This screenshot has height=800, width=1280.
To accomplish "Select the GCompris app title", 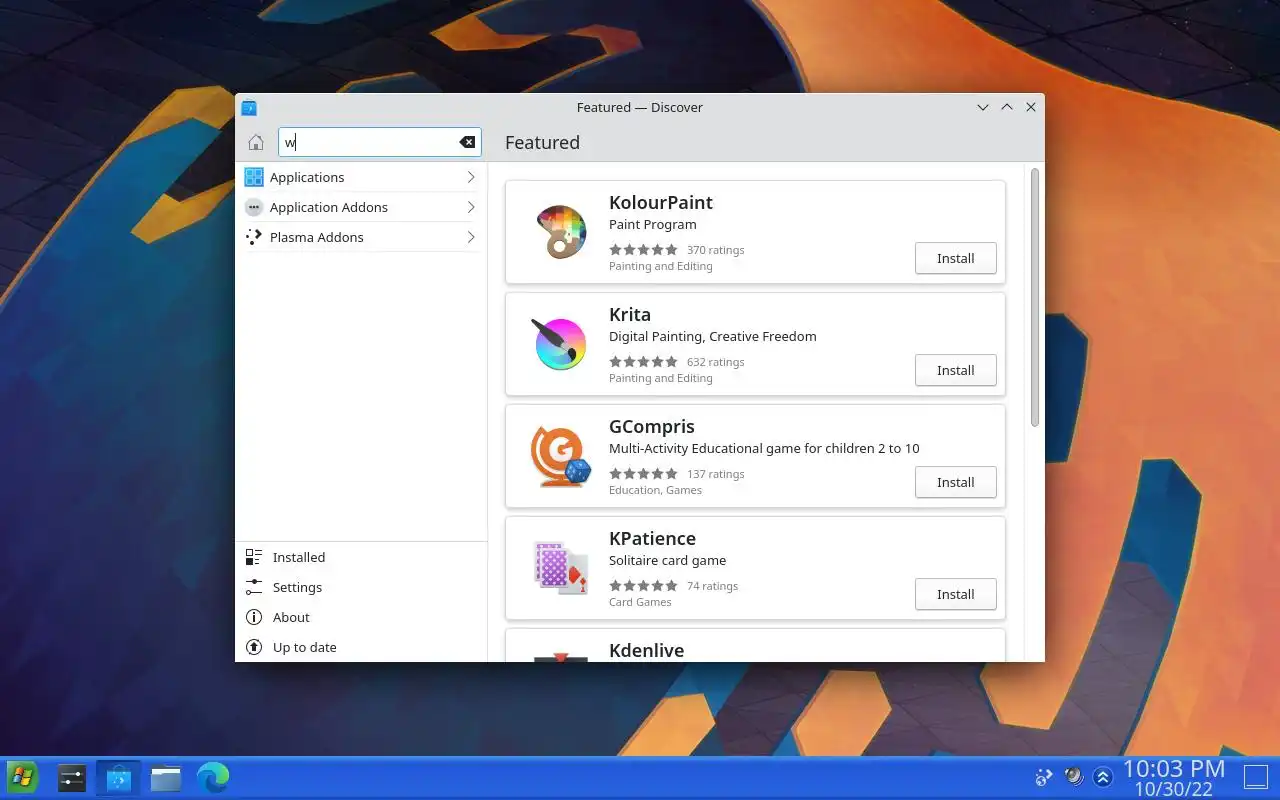I will [652, 426].
